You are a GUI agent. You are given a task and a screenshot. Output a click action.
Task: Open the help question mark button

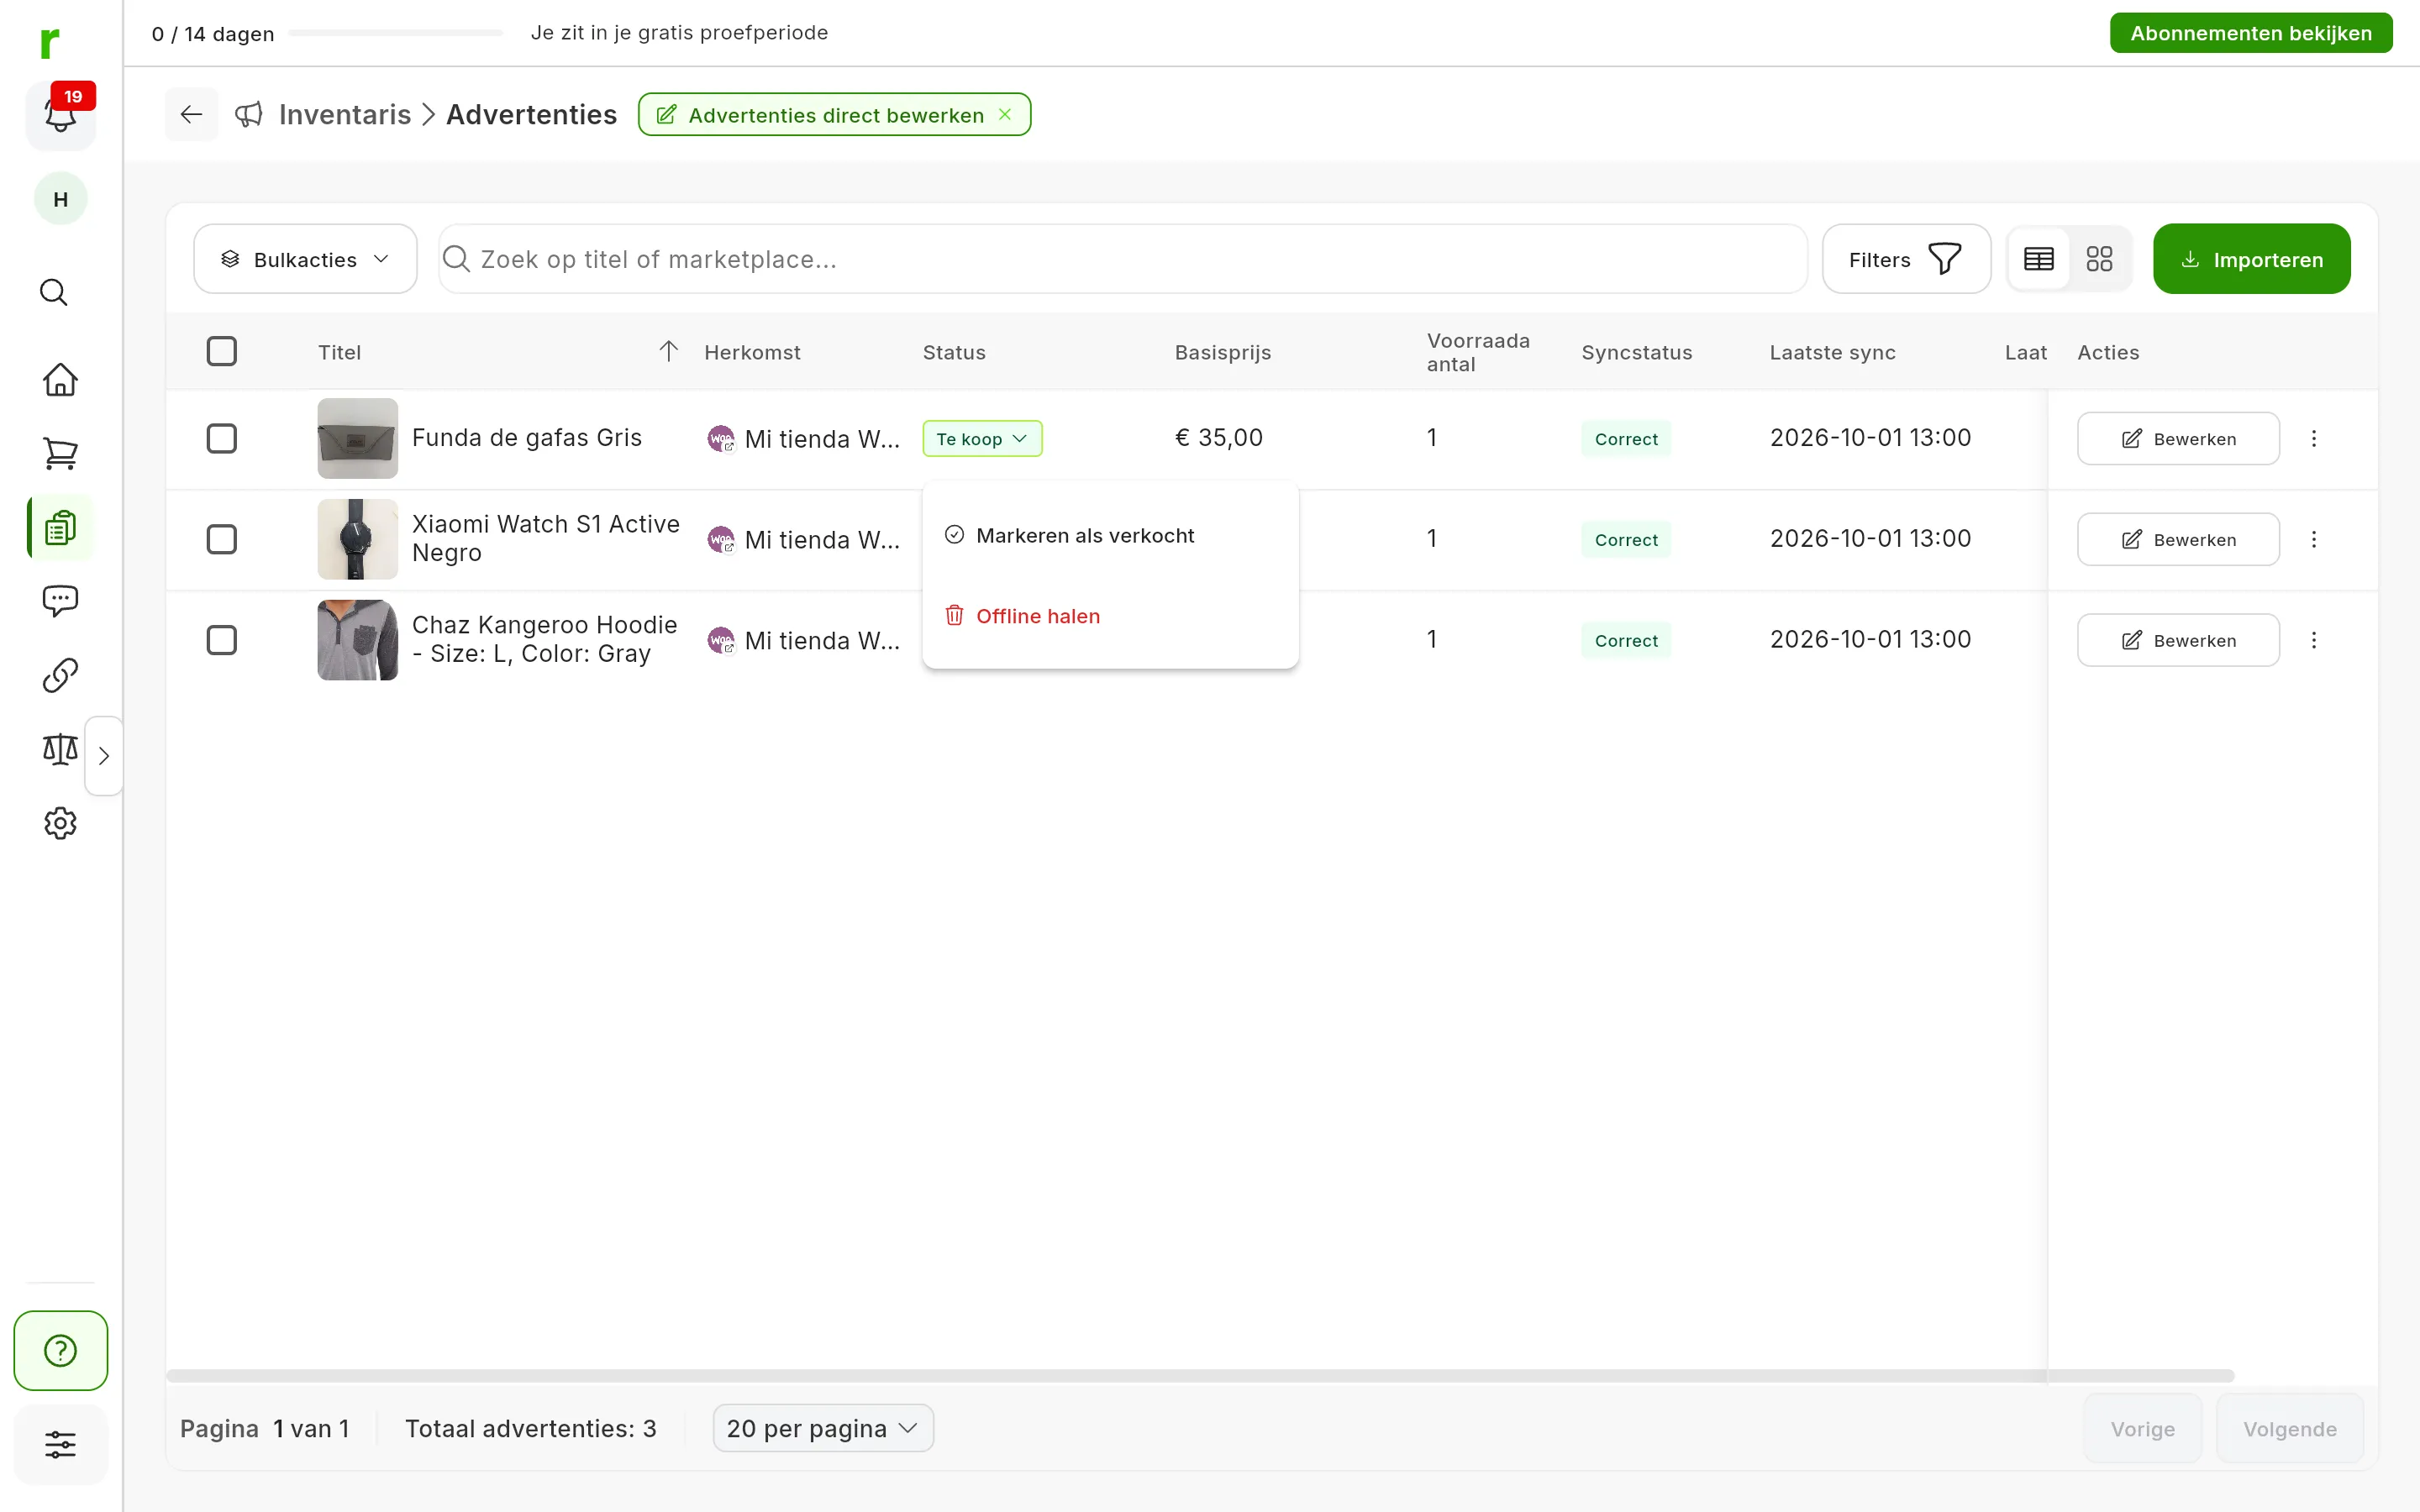(61, 1350)
